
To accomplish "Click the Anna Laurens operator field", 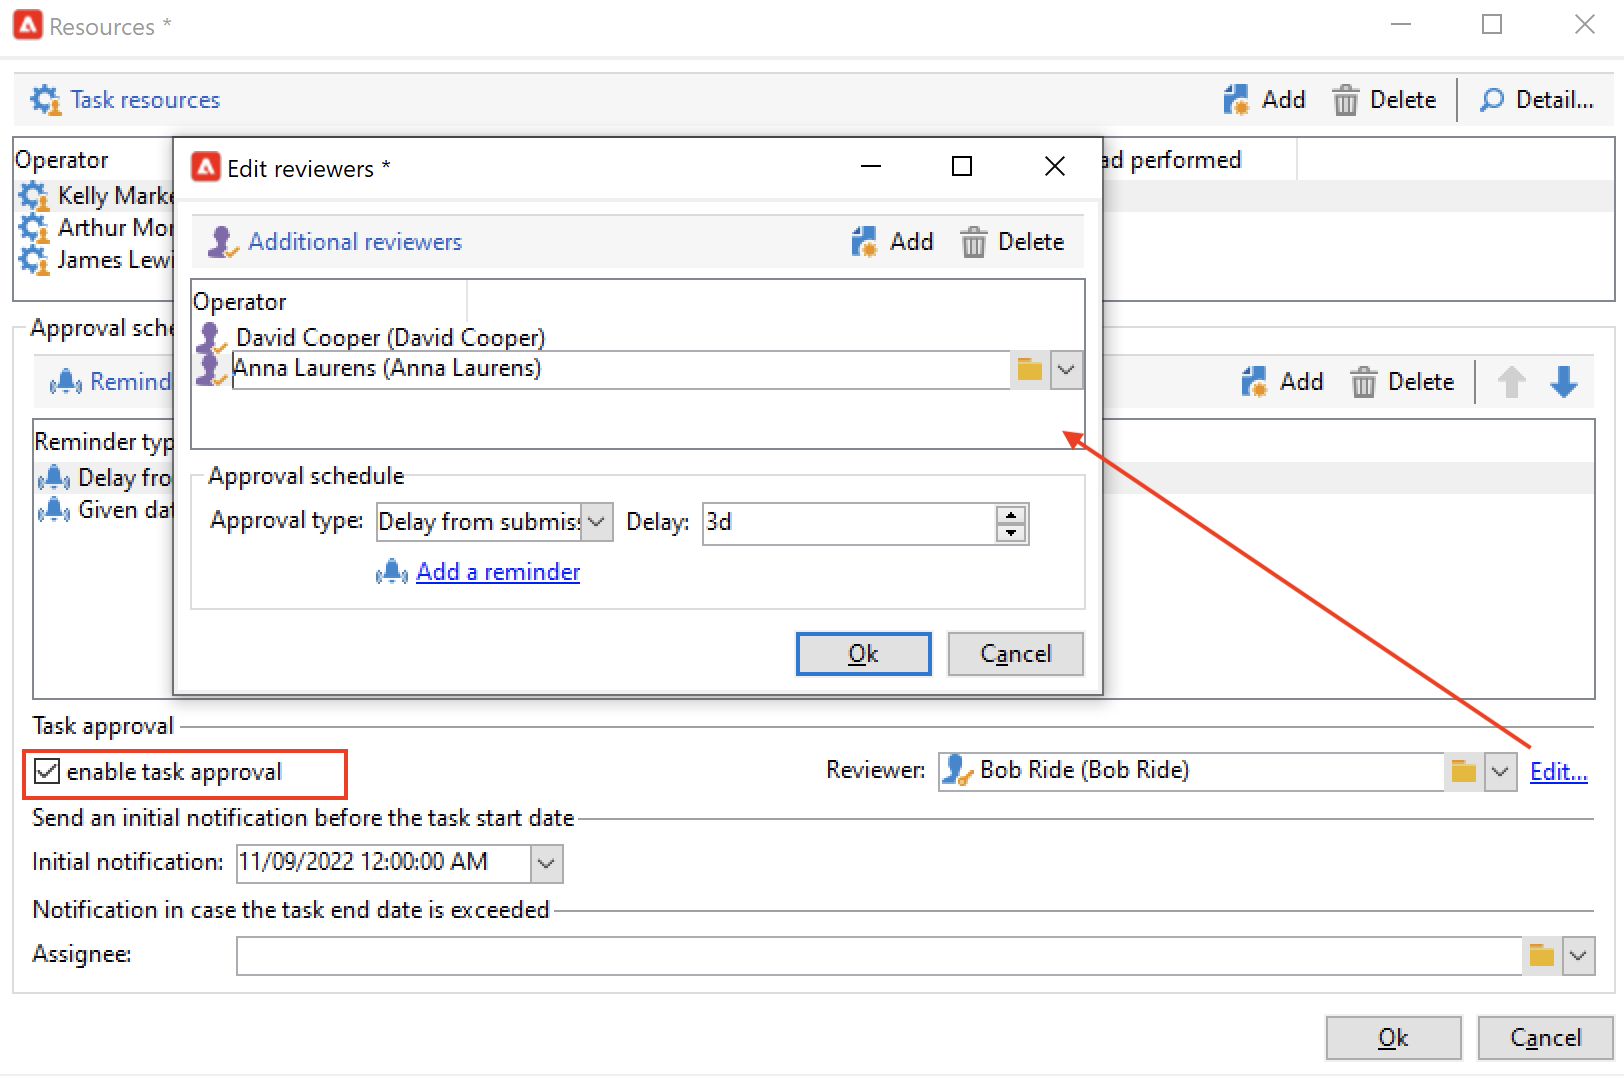I will tap(620, 369).
